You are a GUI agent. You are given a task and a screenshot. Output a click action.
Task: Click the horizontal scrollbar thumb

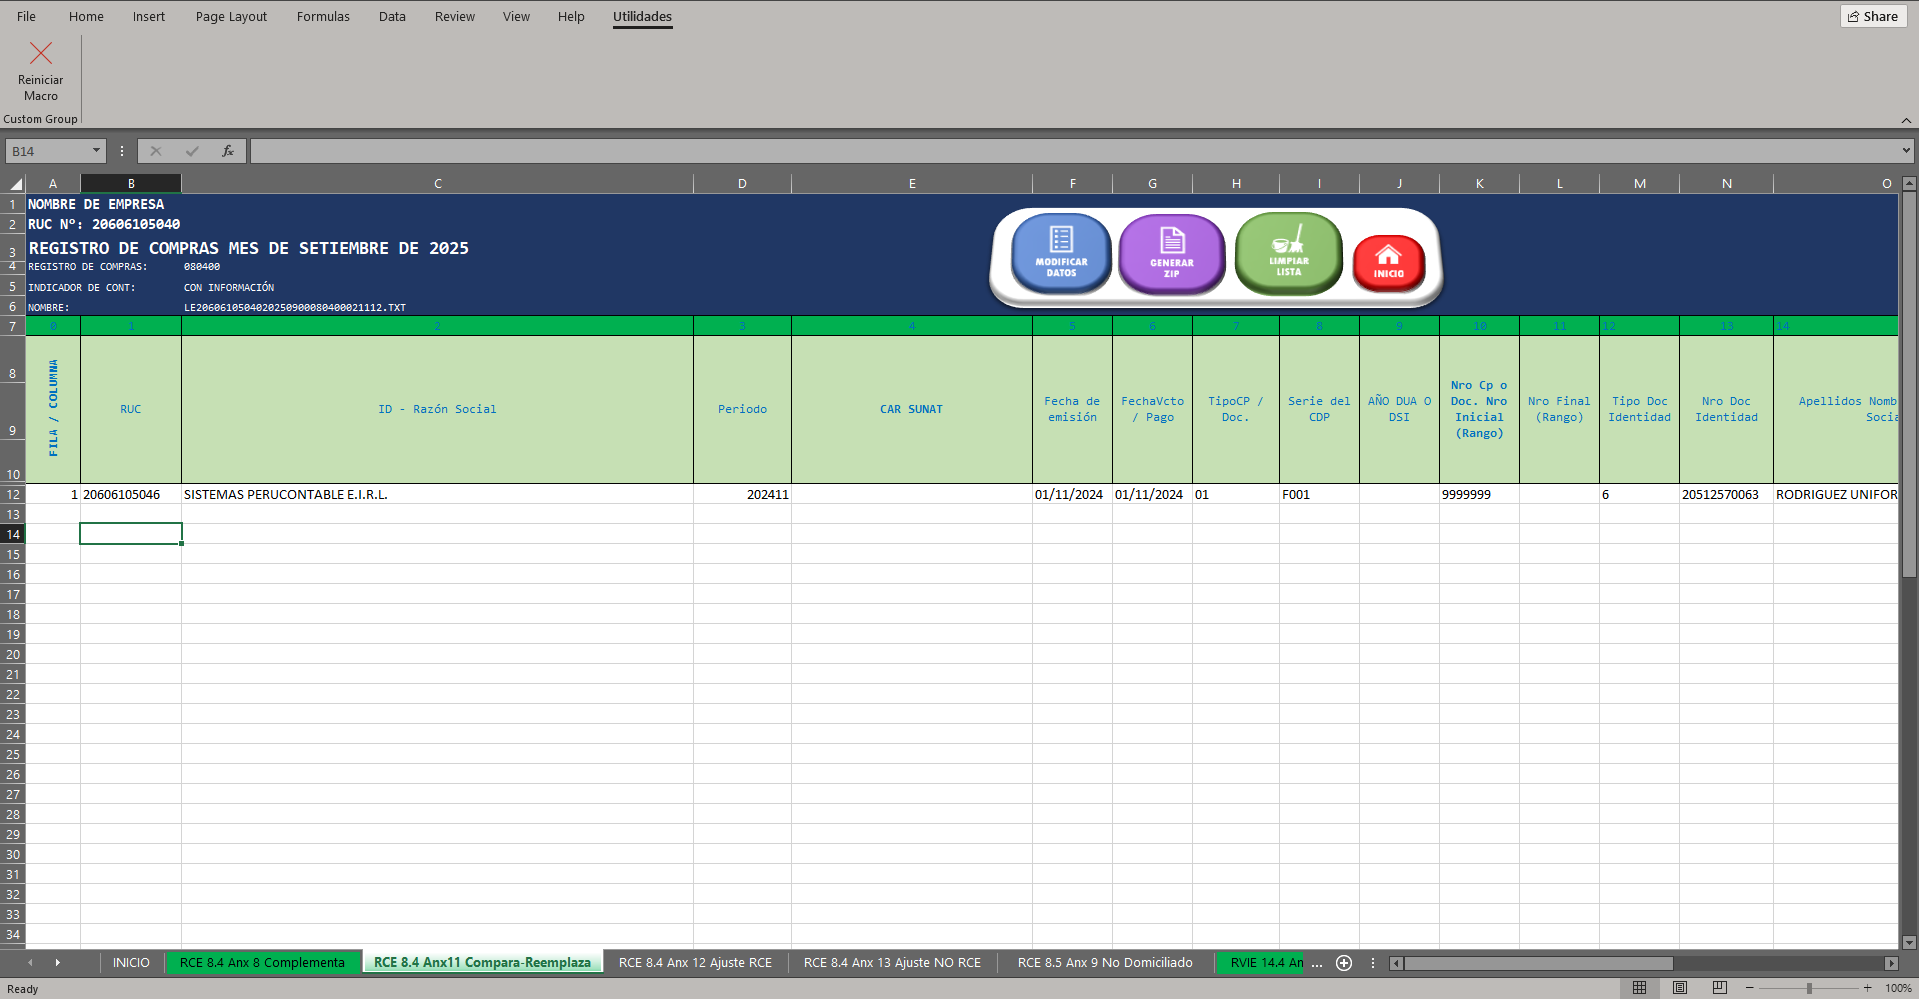(x=1538, y=963)
